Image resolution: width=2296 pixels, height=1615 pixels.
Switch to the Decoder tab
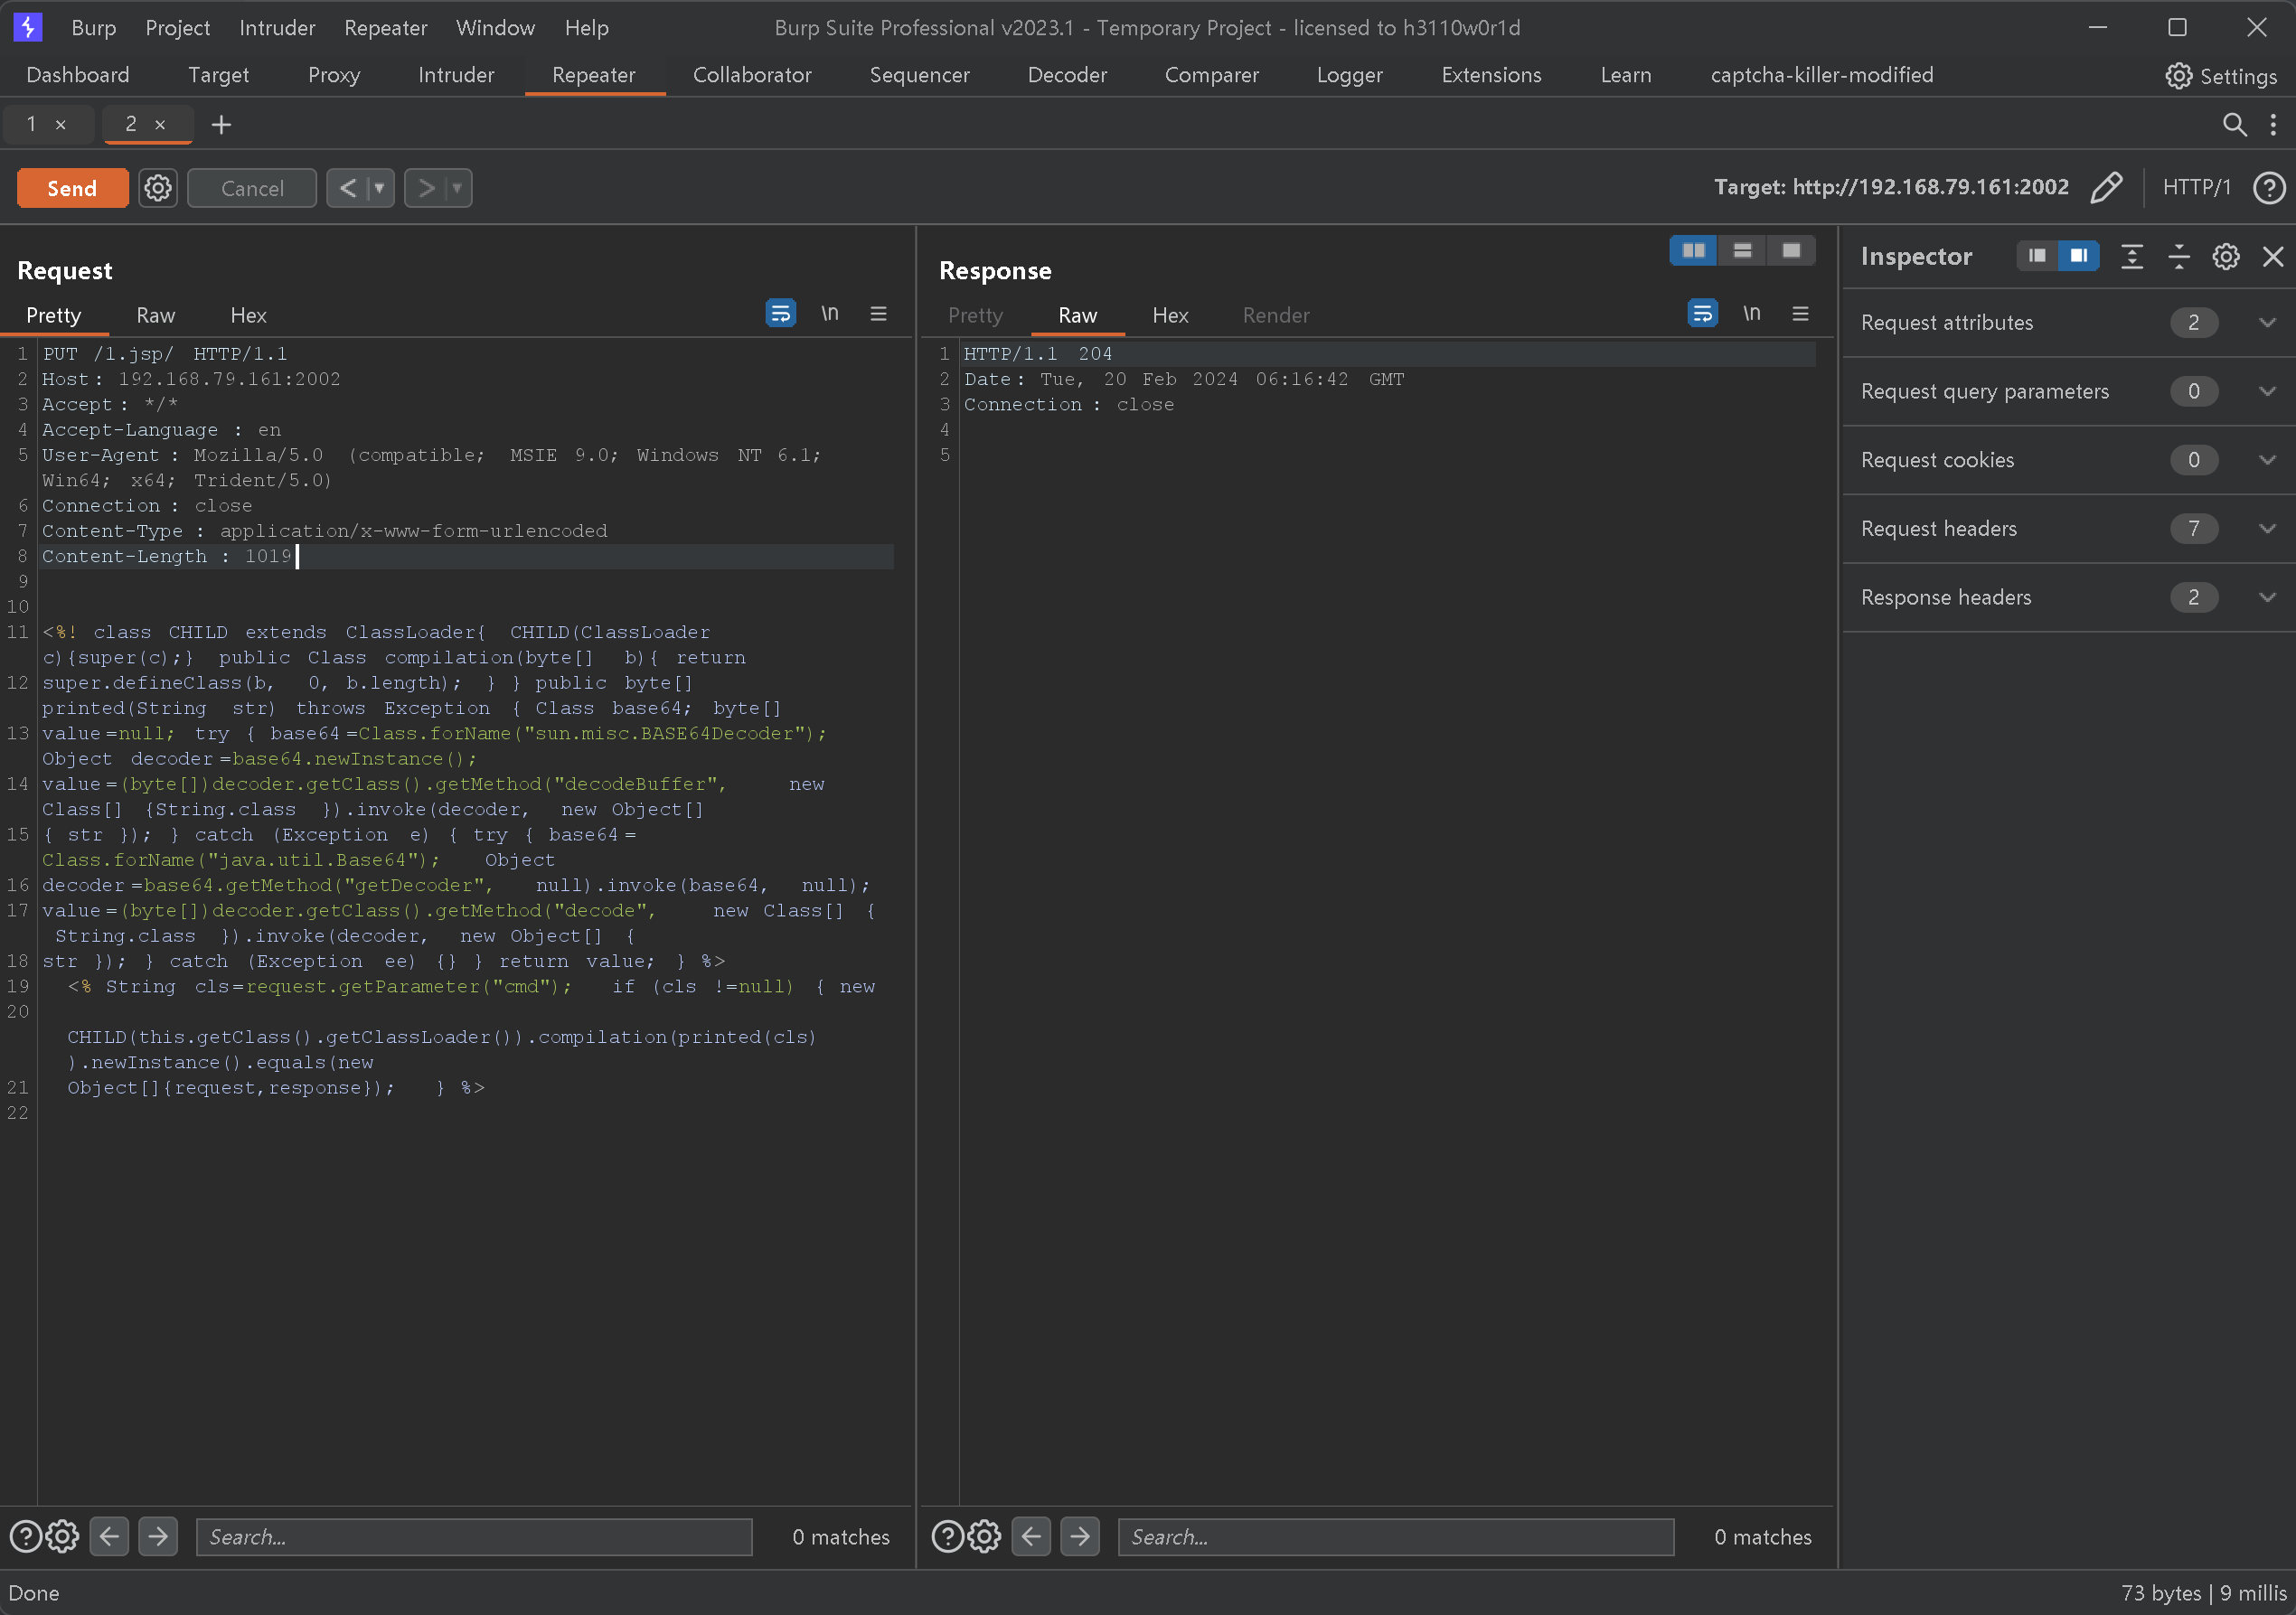click(x=1066, y=75)
